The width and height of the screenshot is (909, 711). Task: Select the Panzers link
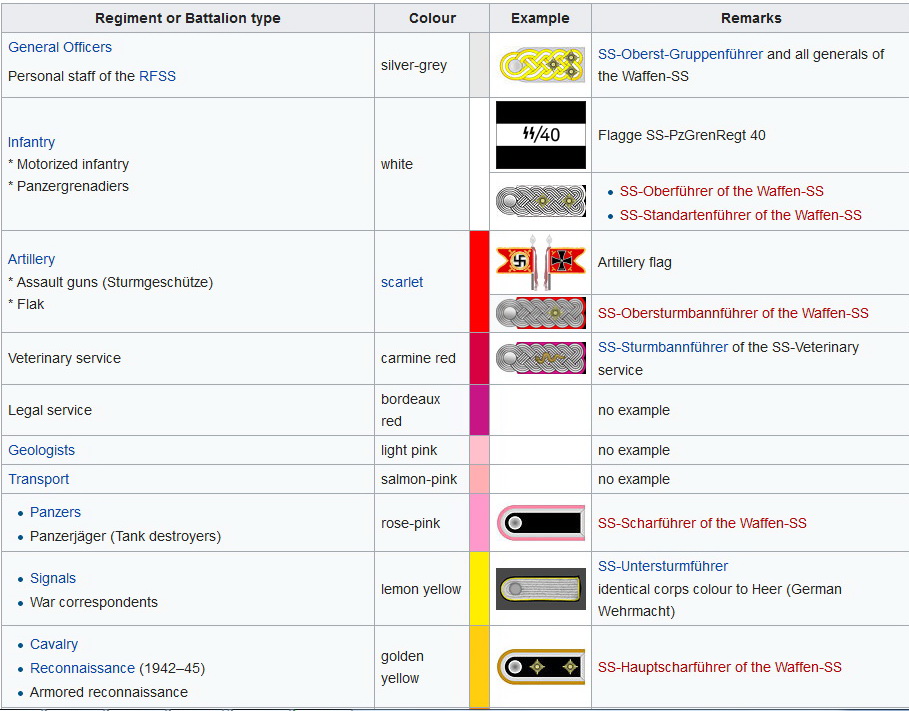tap(55, 512)
